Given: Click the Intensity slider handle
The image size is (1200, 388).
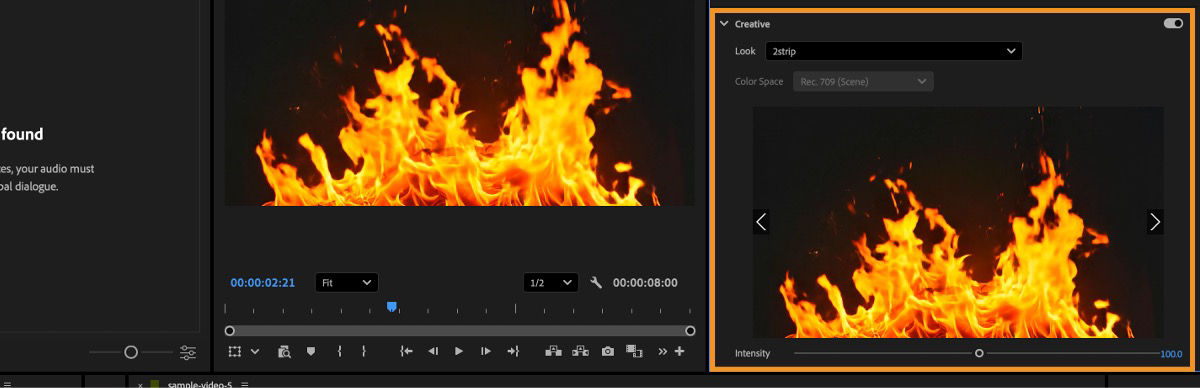Looking at the screenshot, I should pos(979,353).
